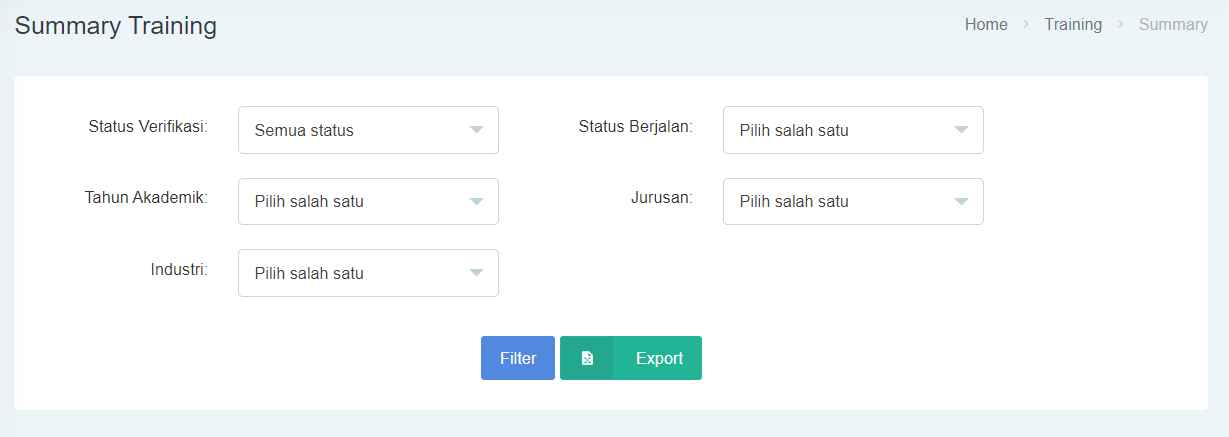Choose a Jurusan from its select box
Screen dimensions: 1229x437
[x=853, y=201]
